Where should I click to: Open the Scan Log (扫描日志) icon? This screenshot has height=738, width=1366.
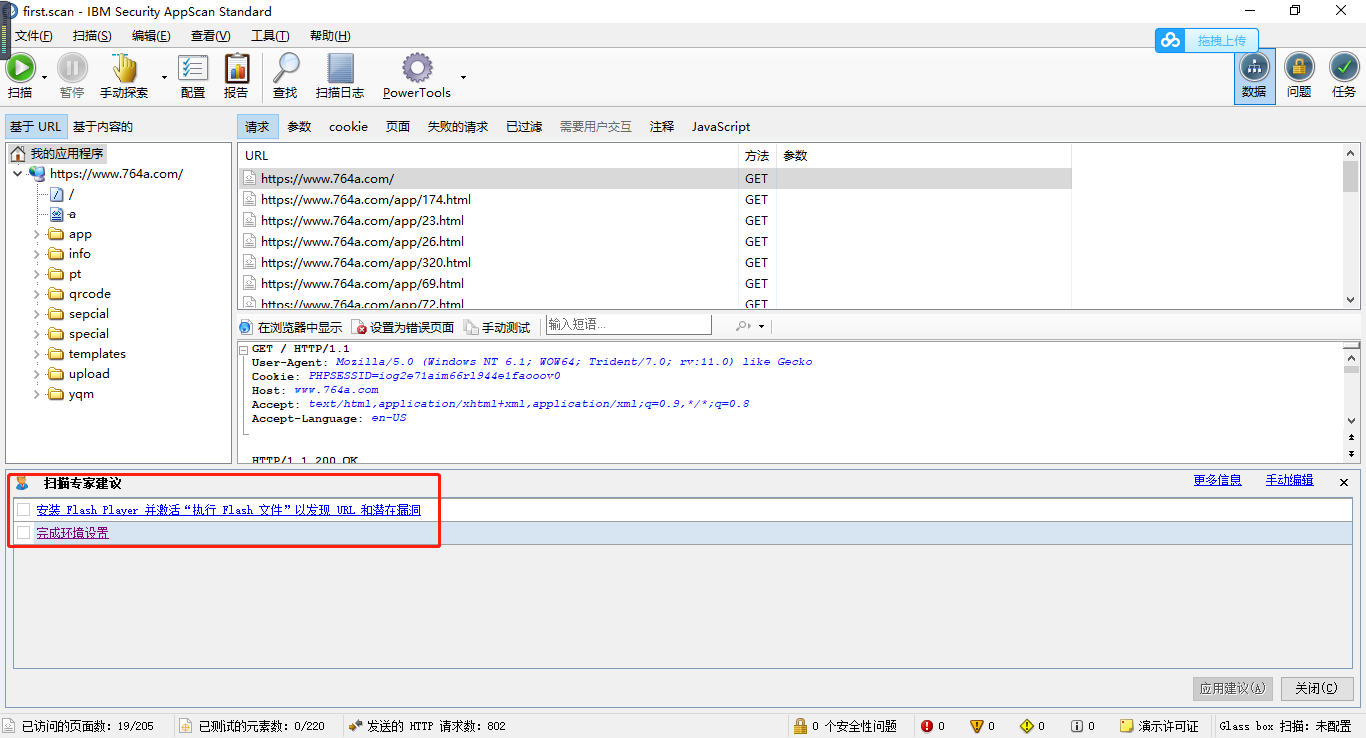pos(341,68)
